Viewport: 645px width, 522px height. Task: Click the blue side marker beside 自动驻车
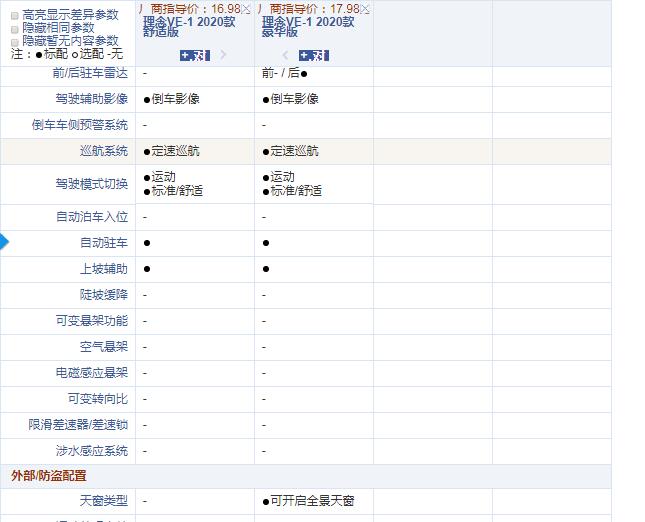pos(4,242)
